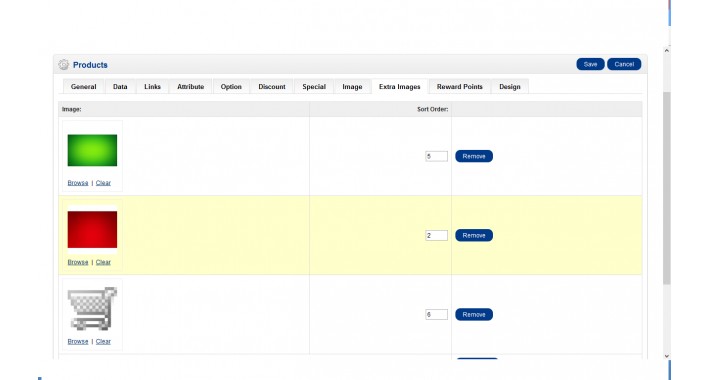Go to the Design tab
Viewport: 710px width, 380px height.
[x=509, y=87]
